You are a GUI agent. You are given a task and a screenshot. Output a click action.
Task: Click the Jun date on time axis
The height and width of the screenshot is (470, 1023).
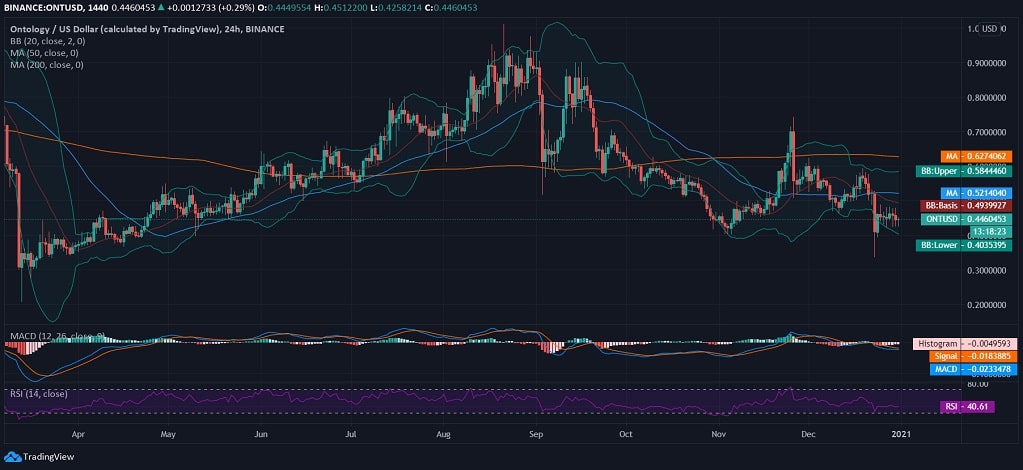pos(260,433)
